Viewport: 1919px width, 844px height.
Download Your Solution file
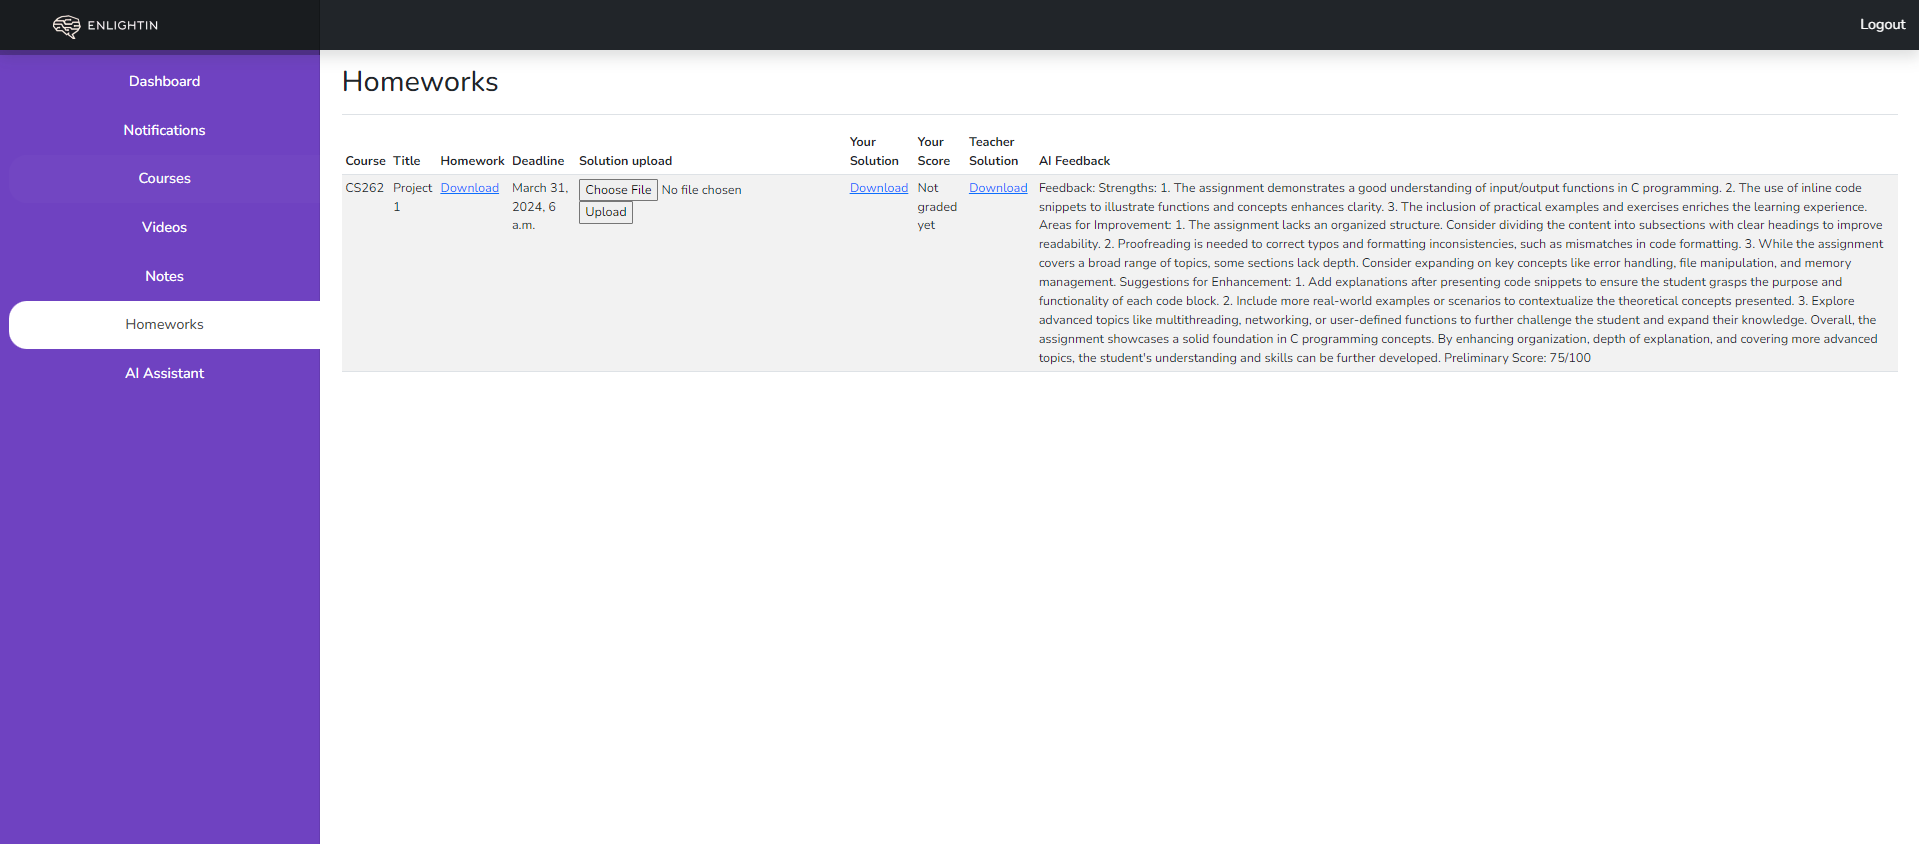[879, 188]
